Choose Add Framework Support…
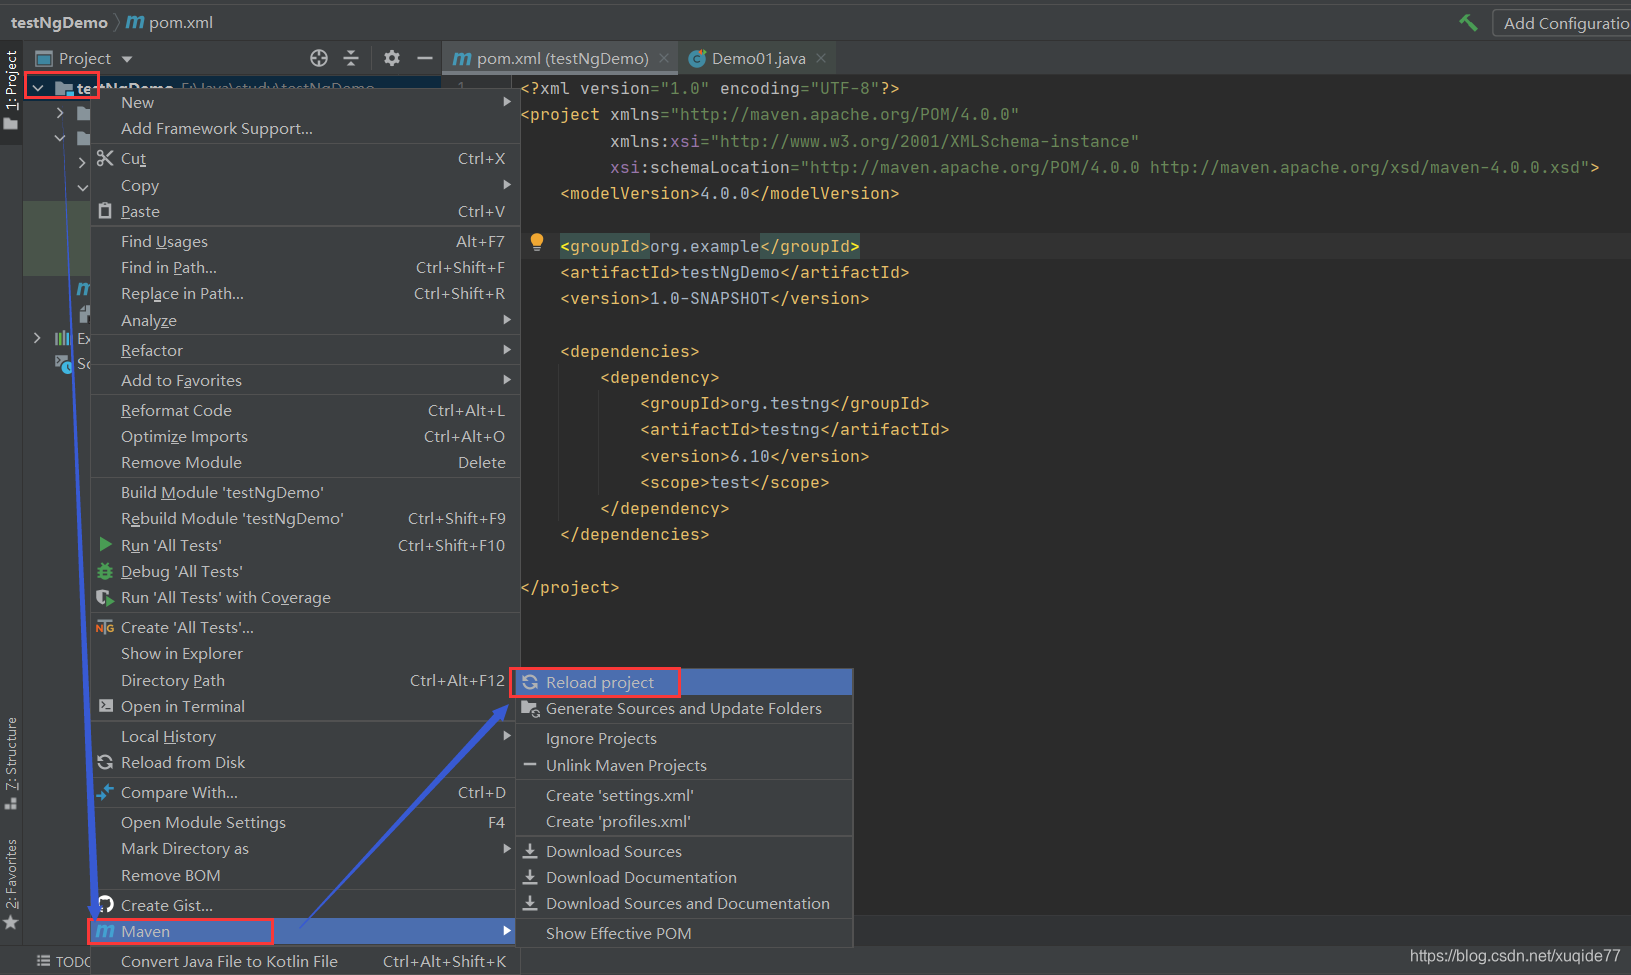1631x975 pixels. point(305,128)
